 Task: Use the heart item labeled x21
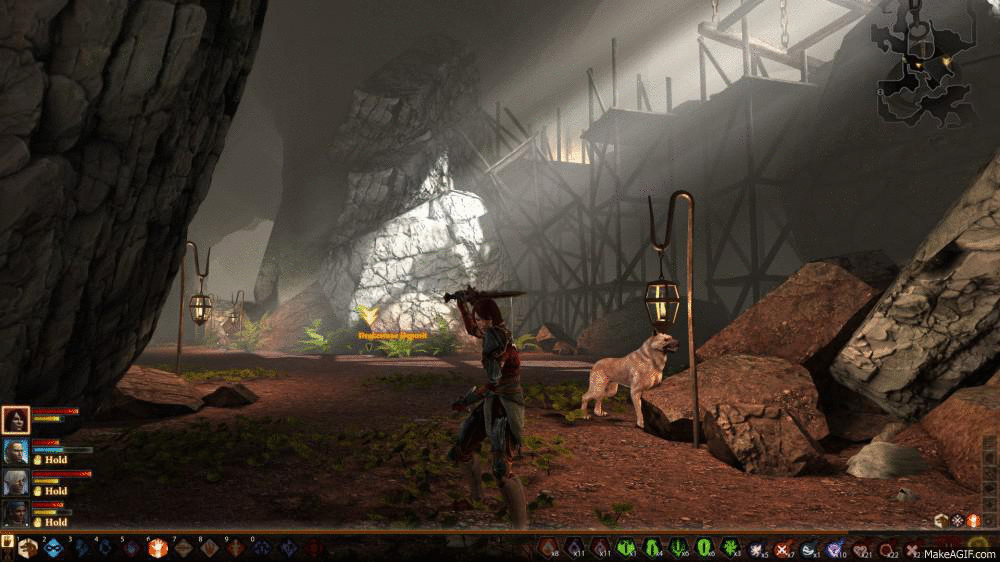[861, 548]
